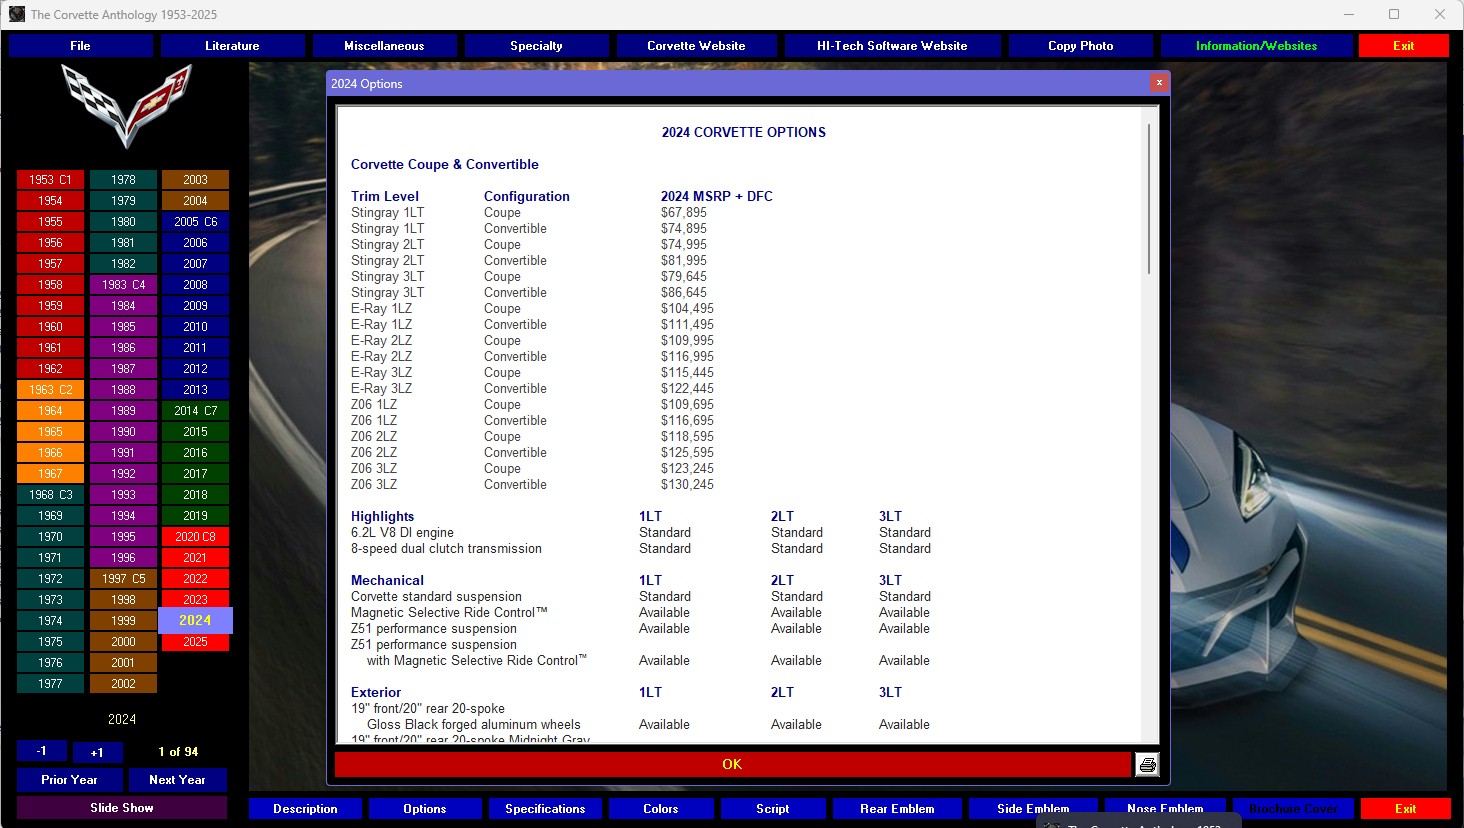Click the red Exit button in top bar
This screenshot has width=1464, height=828.
click(x=1404, y=46)
